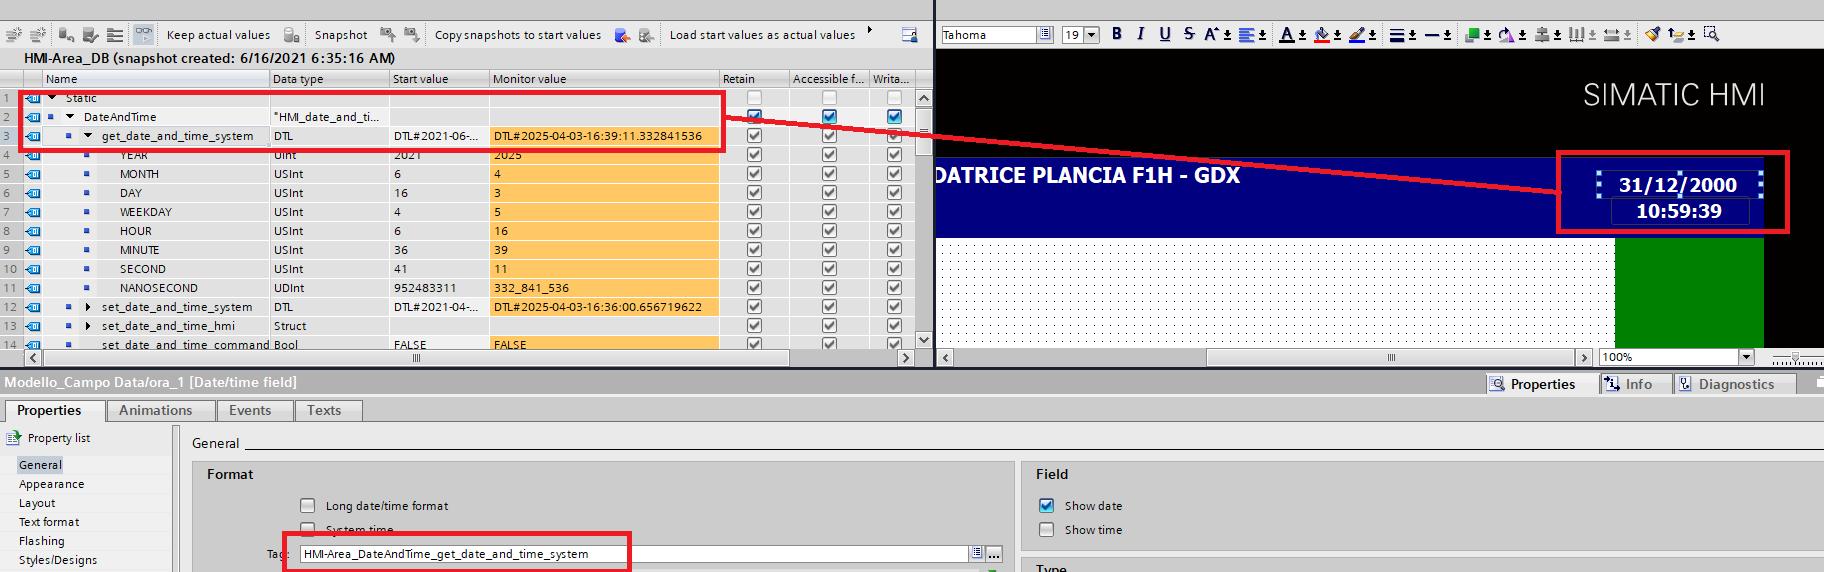
Task: Click the background fill color bucket icon
Action: (1322, 35)
